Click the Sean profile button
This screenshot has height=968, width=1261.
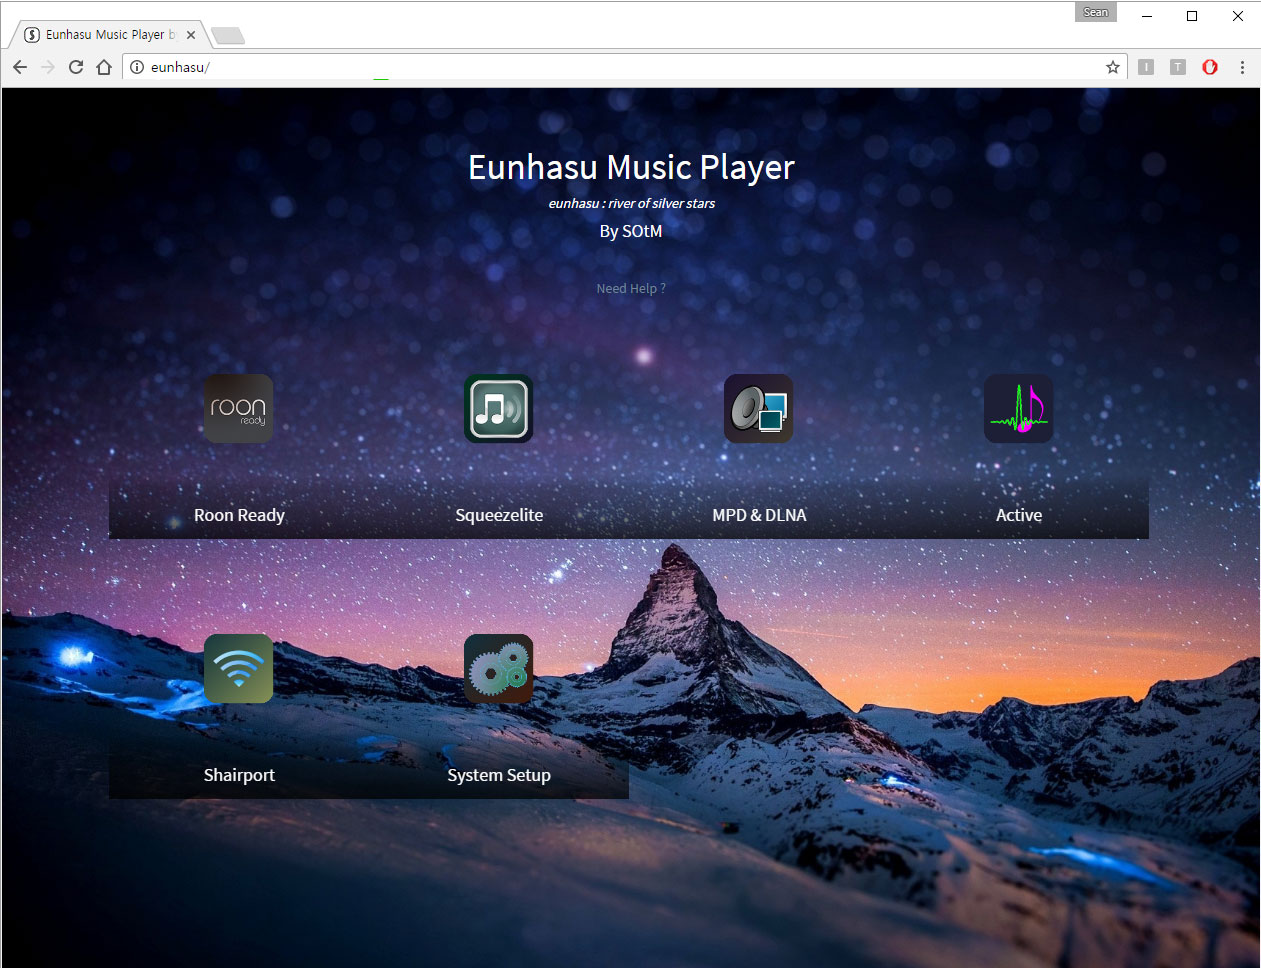click(1096, 12)
